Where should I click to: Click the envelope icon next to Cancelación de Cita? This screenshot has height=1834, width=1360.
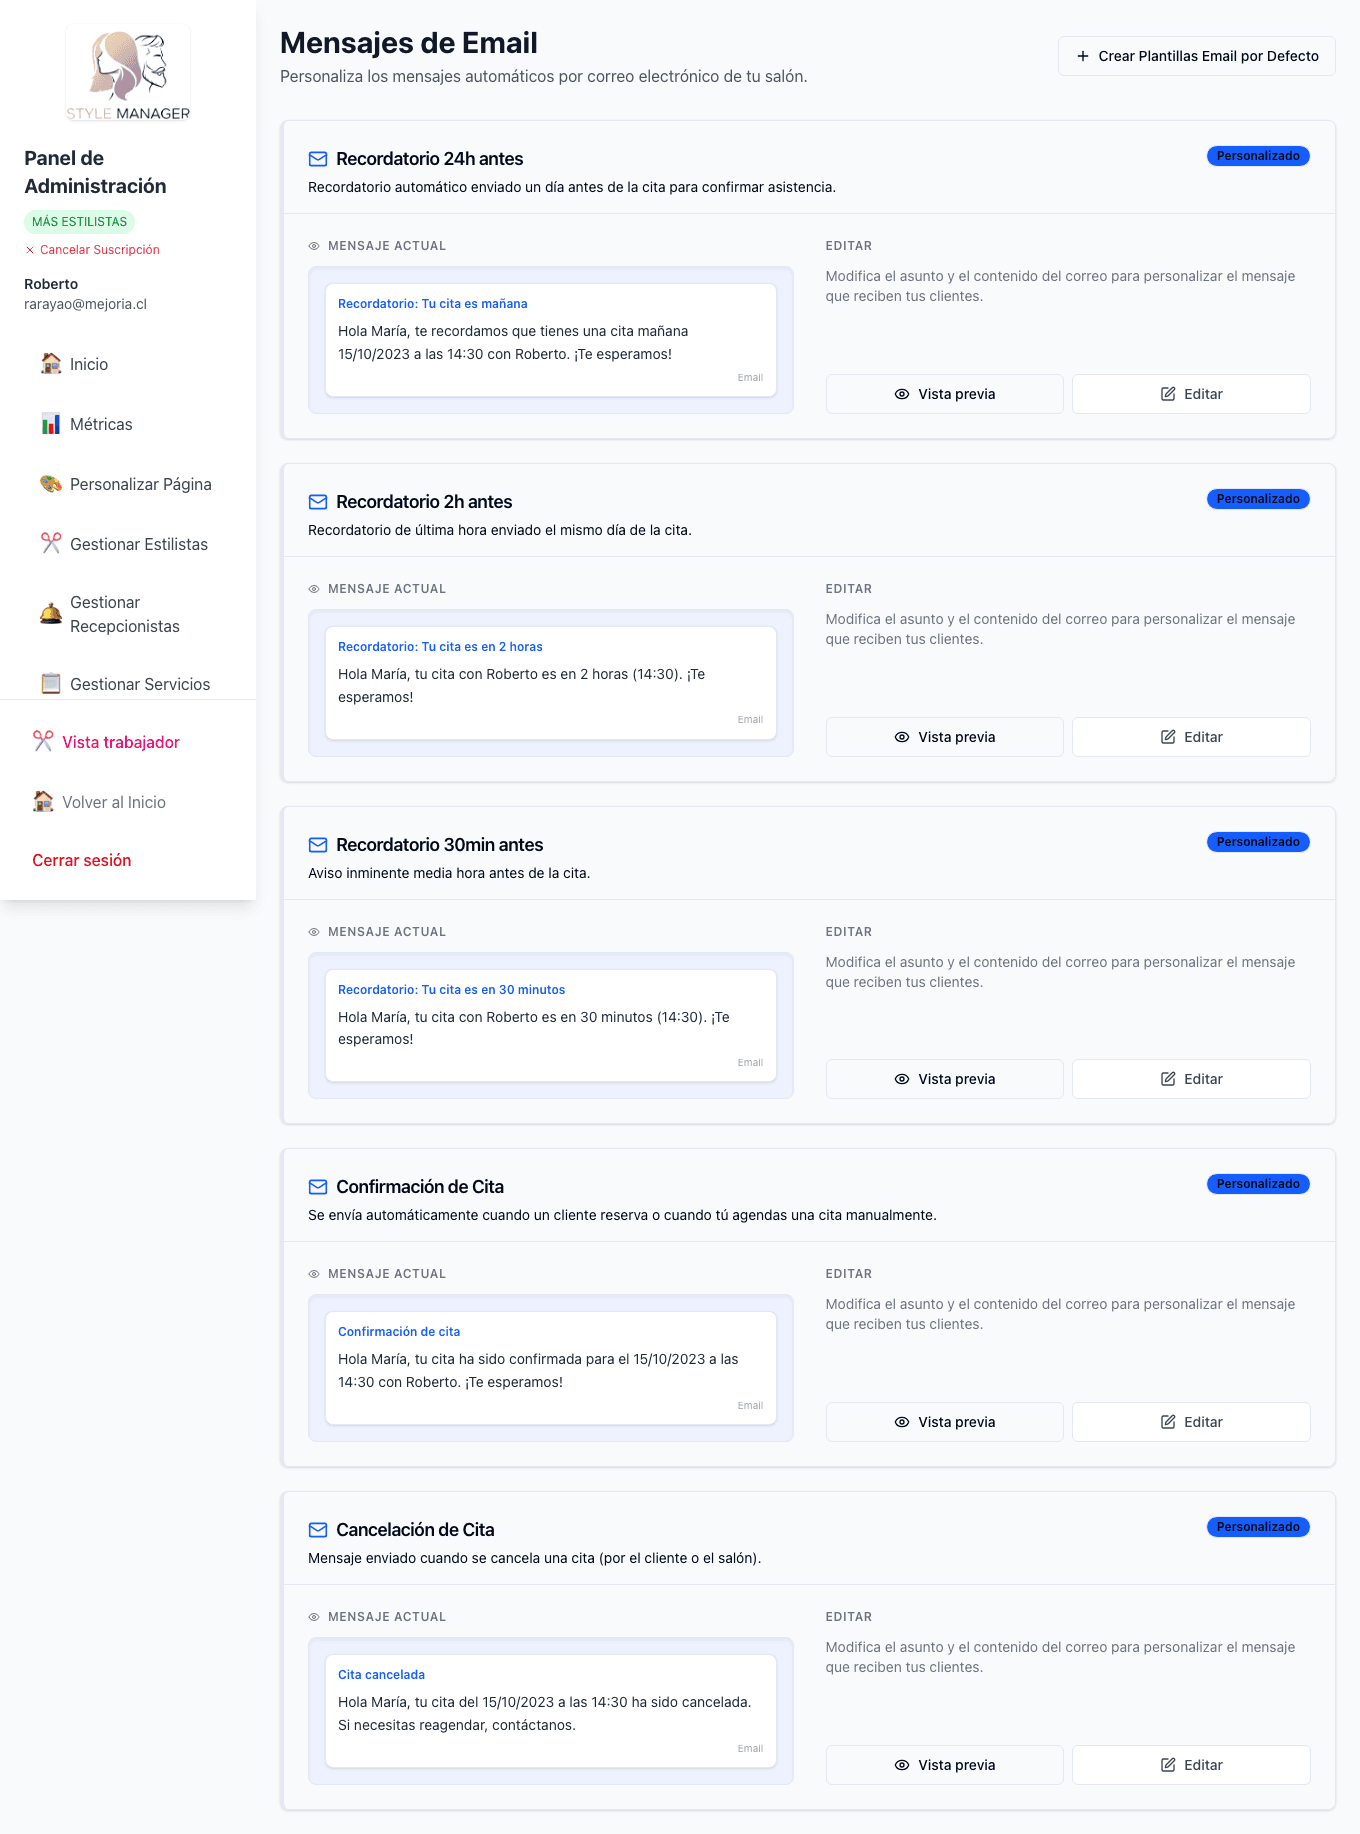(x=318, y=1530)
